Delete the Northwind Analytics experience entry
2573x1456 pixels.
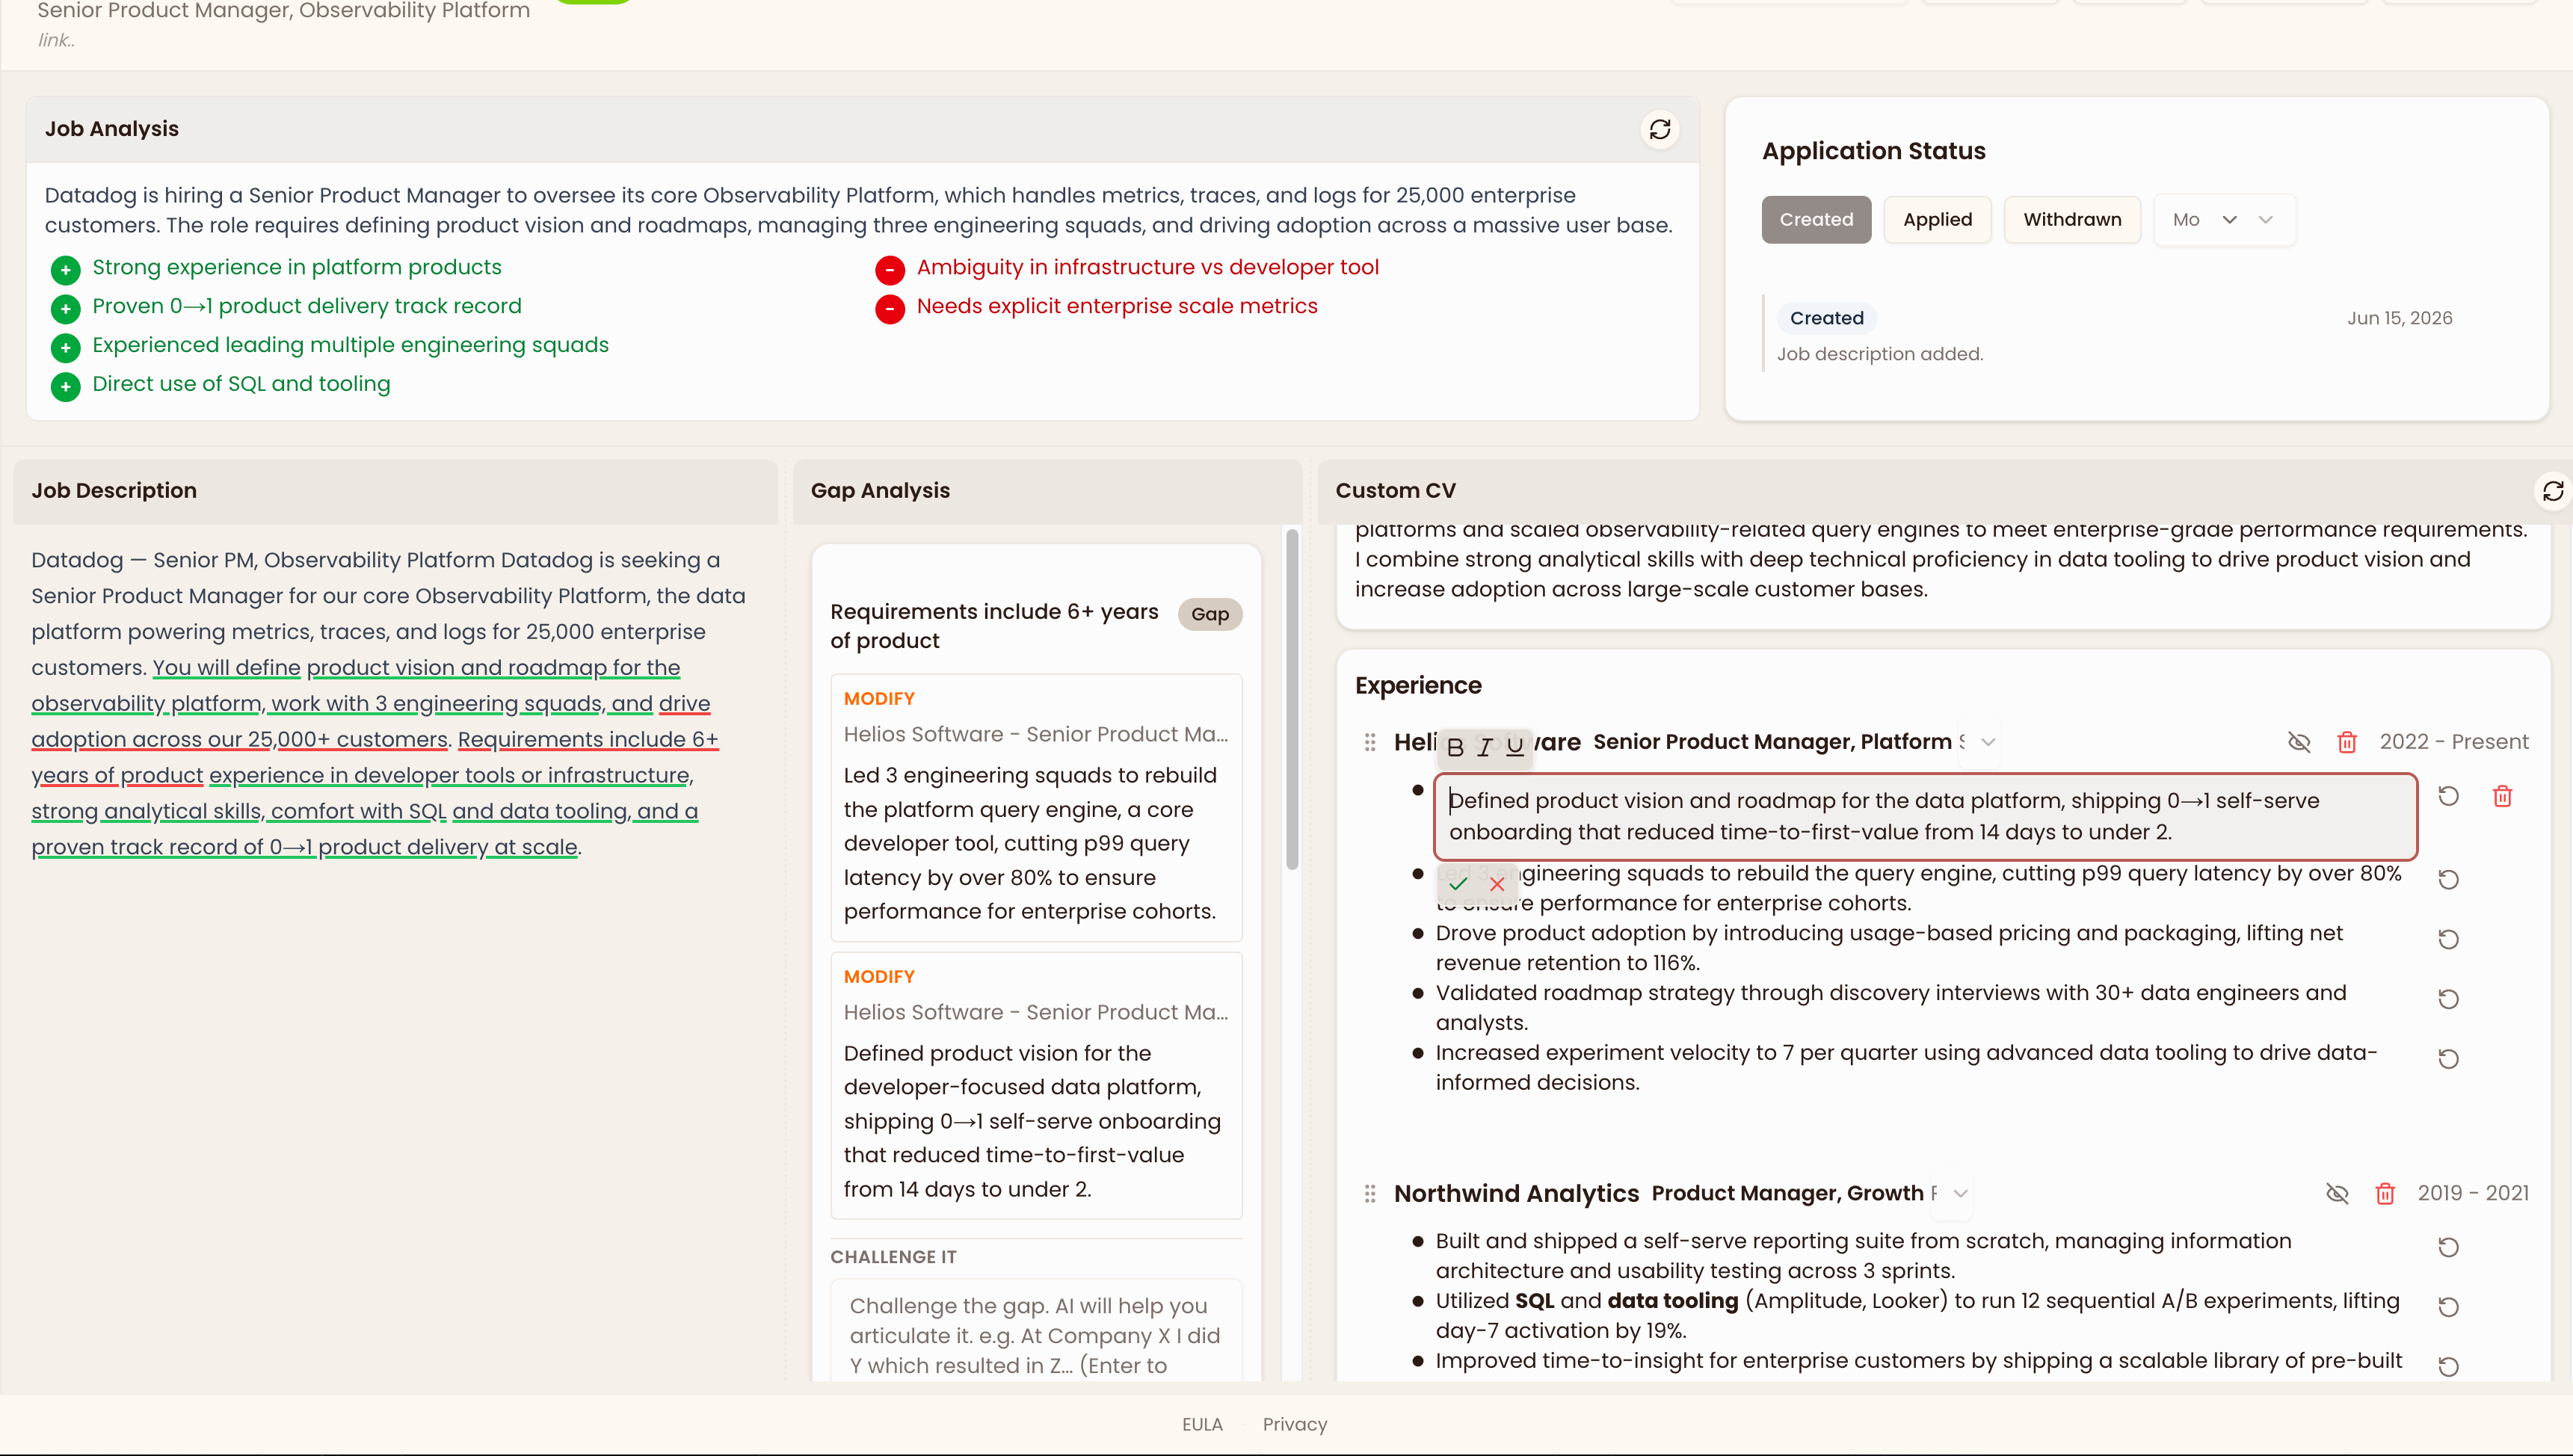(2385, 1193)
